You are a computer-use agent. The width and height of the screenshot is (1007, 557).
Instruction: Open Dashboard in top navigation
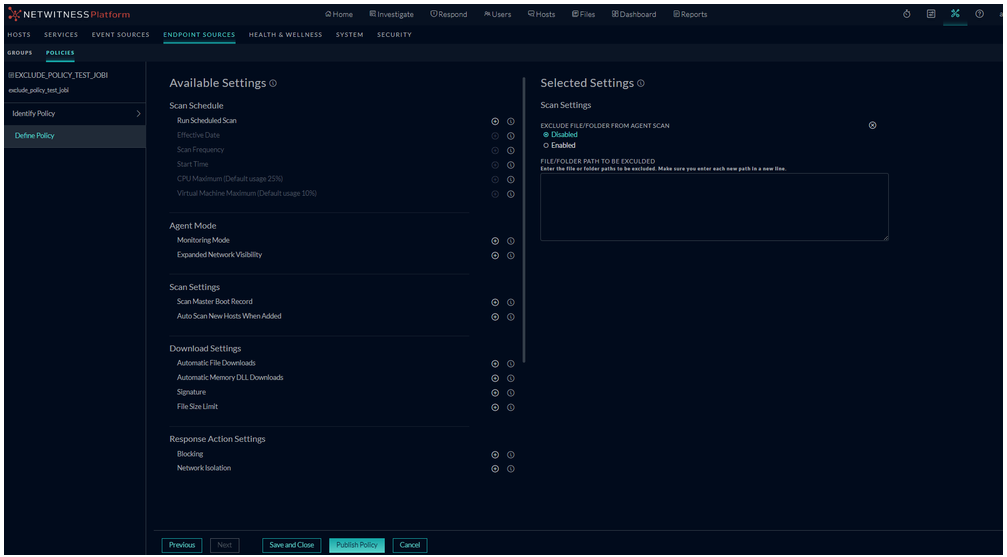(x=634, y=14)
